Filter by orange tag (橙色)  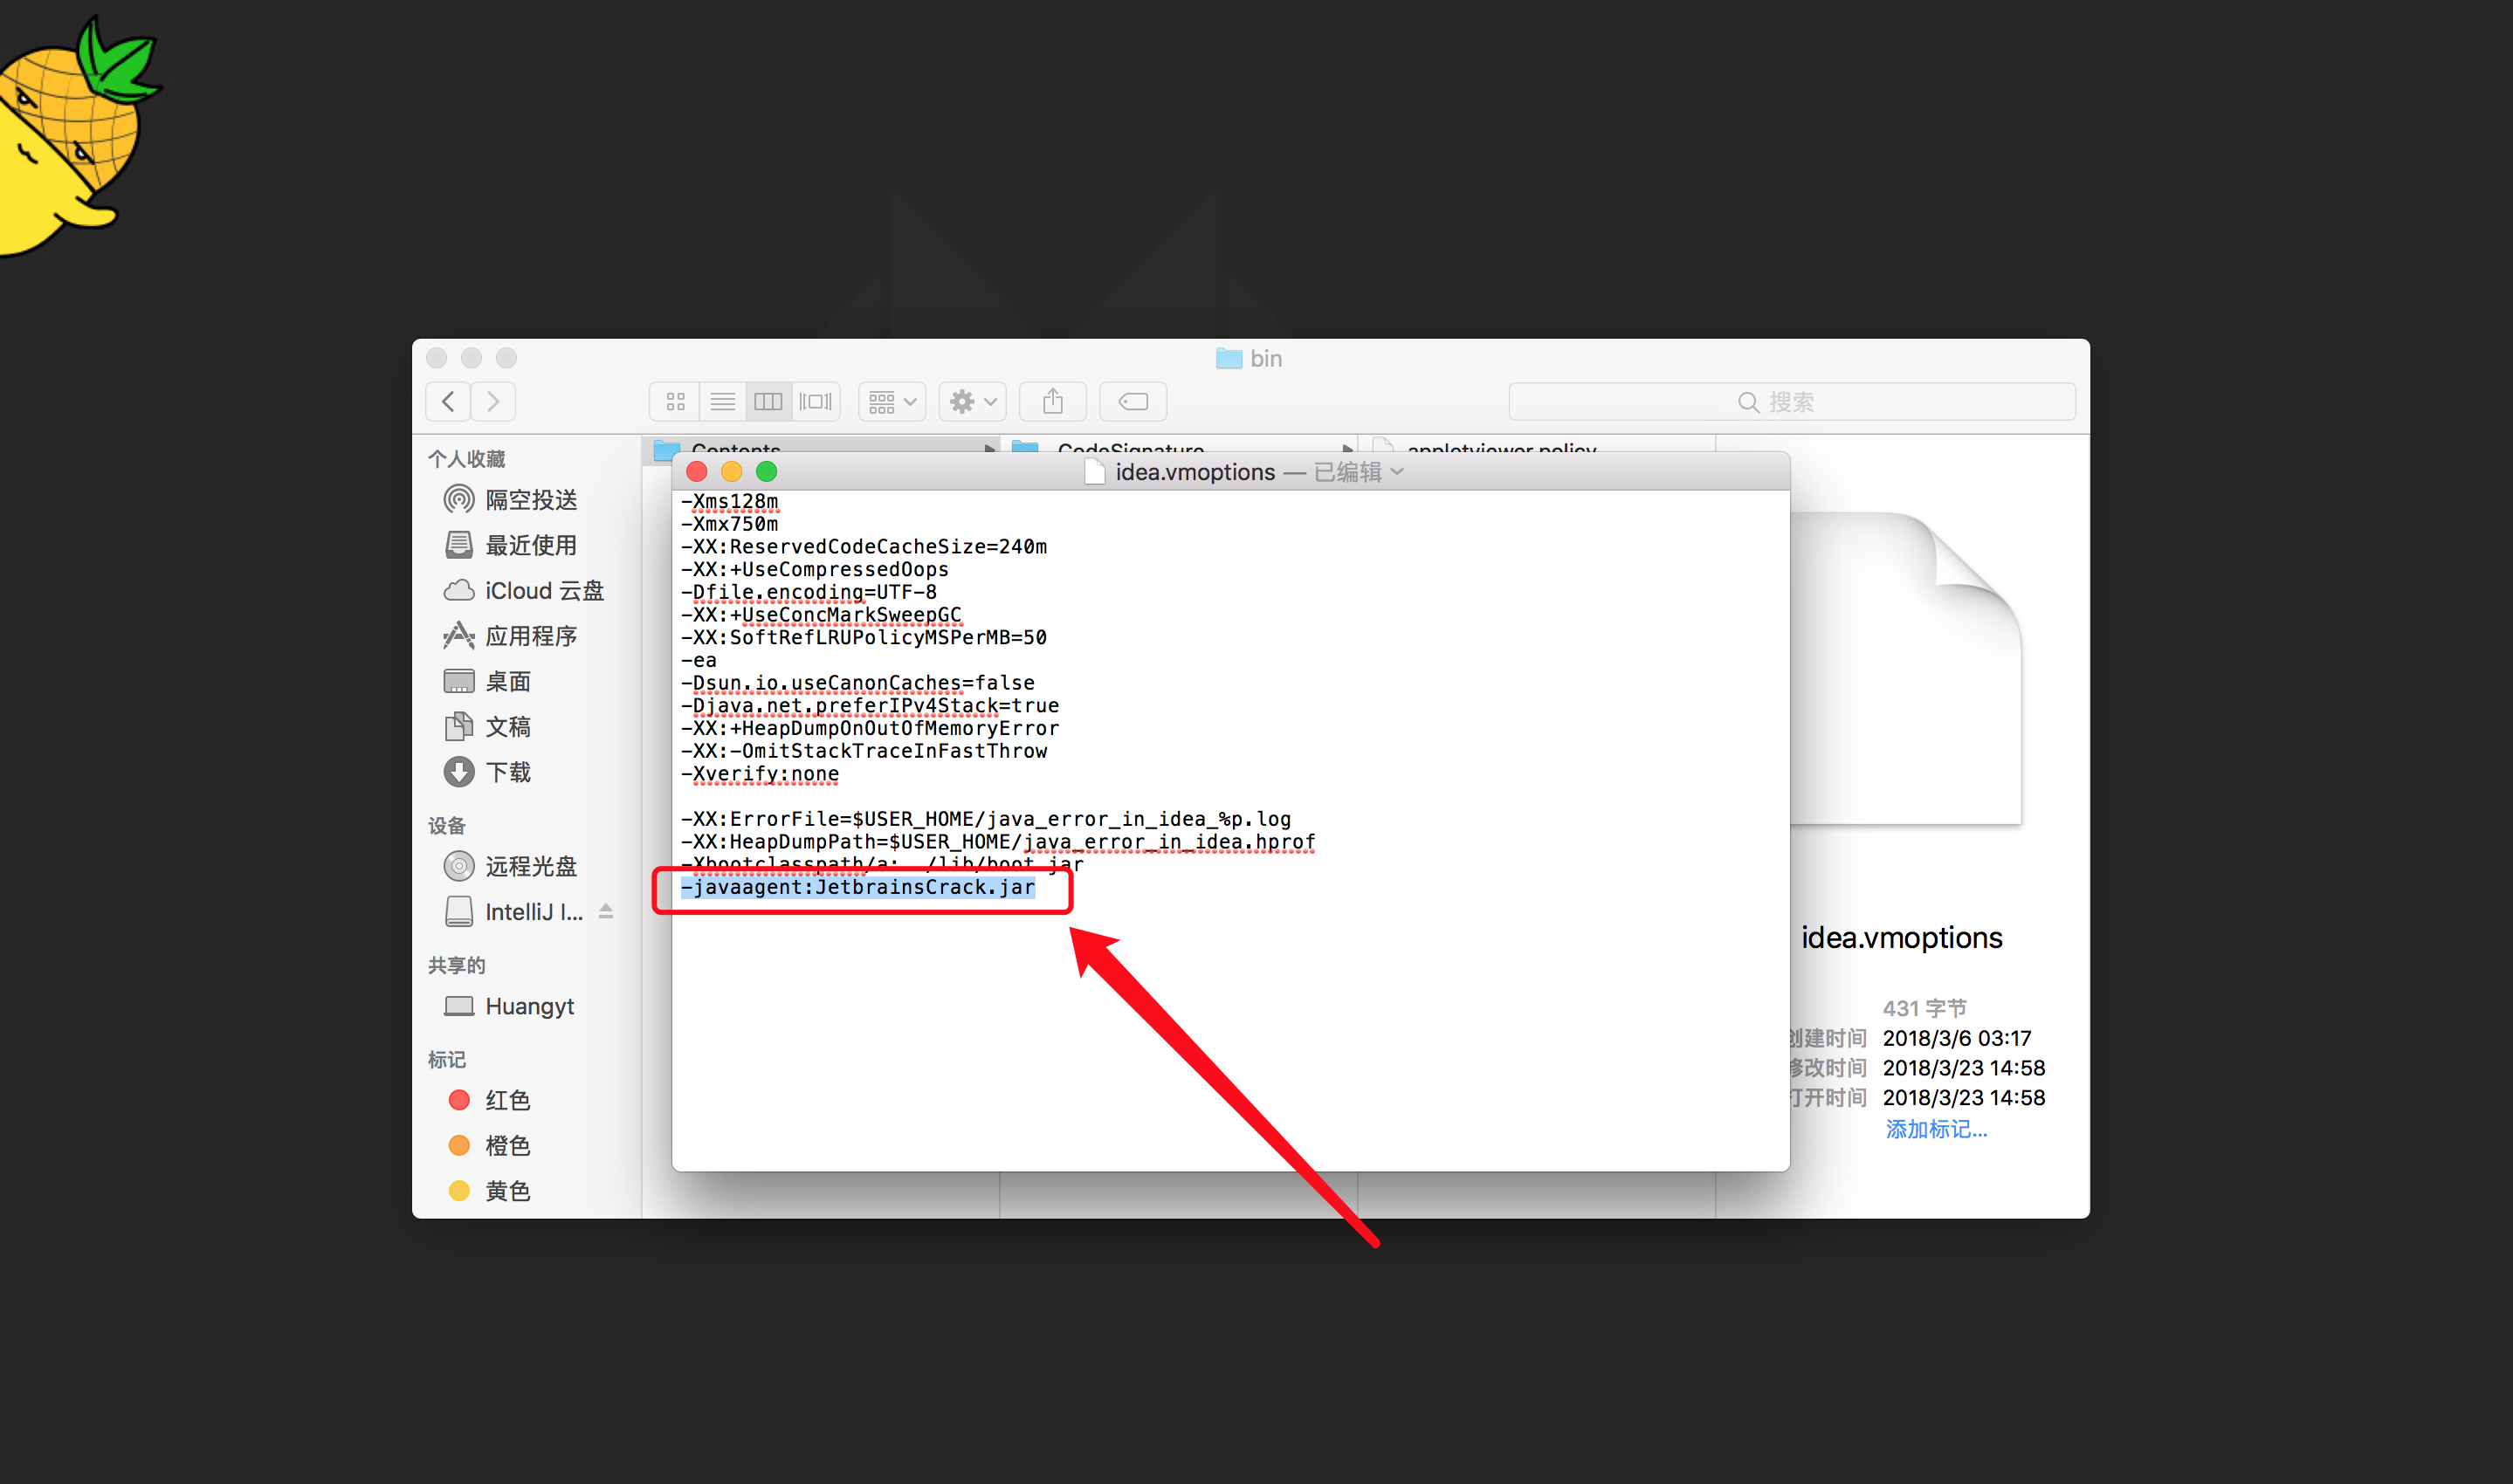[528, 1146]
